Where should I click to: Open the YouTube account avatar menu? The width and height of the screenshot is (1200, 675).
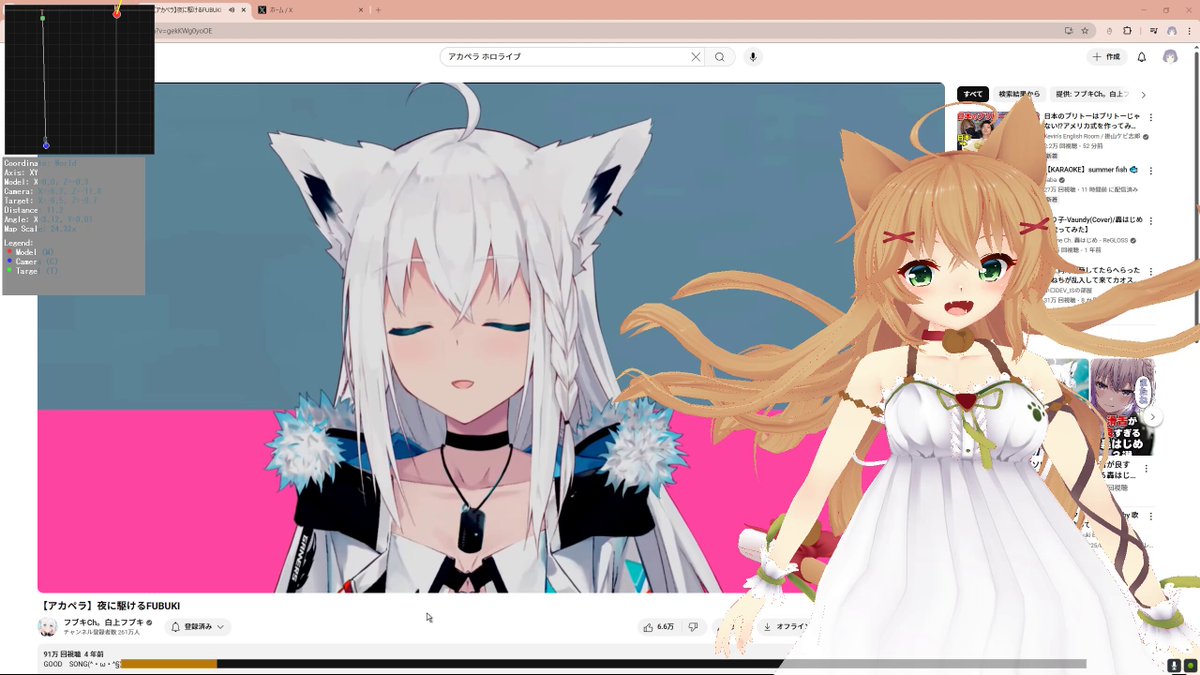[1170, 57]
